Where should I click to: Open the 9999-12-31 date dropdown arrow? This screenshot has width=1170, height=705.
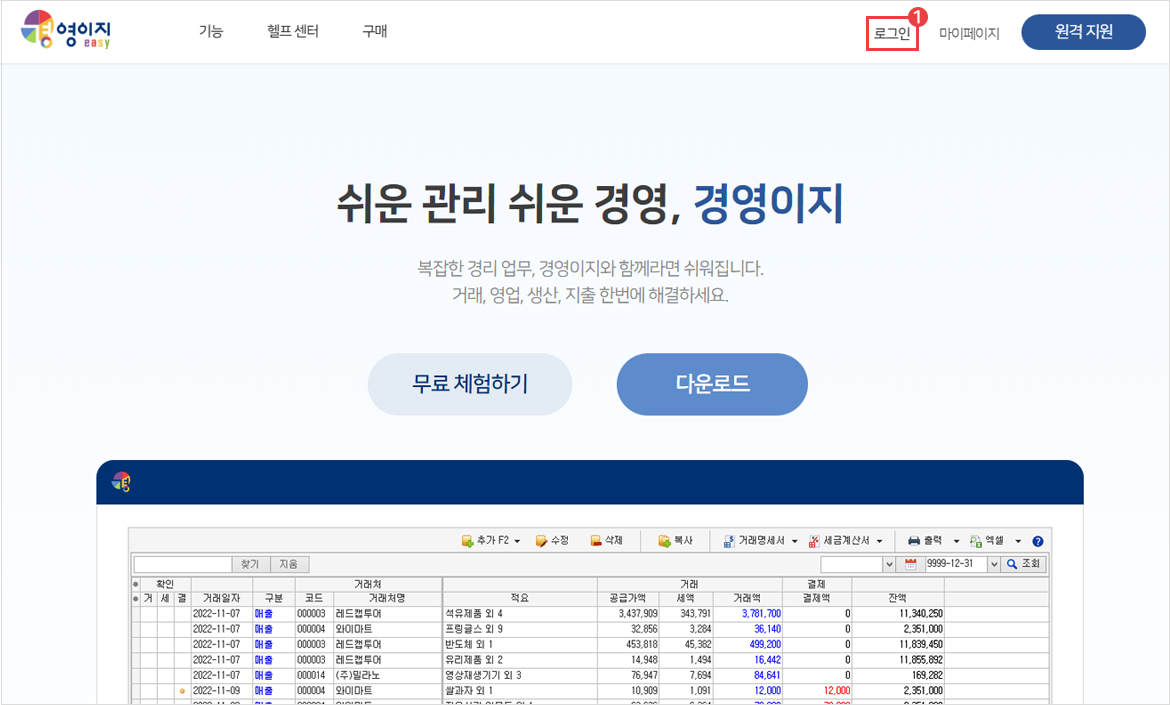993,564
